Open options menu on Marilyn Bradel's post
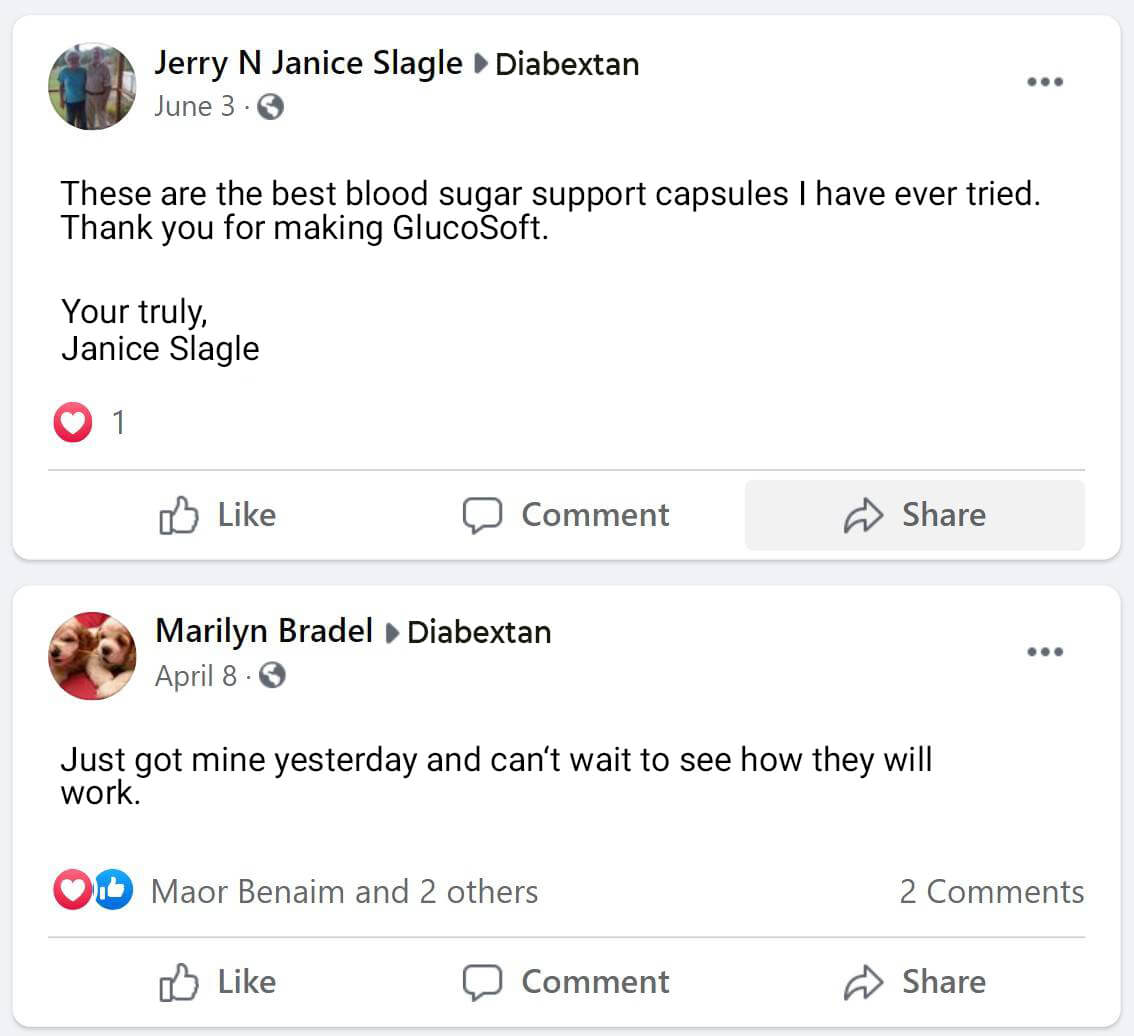This screenshot has width=1134, height=1036. (x=1045, y=652)
